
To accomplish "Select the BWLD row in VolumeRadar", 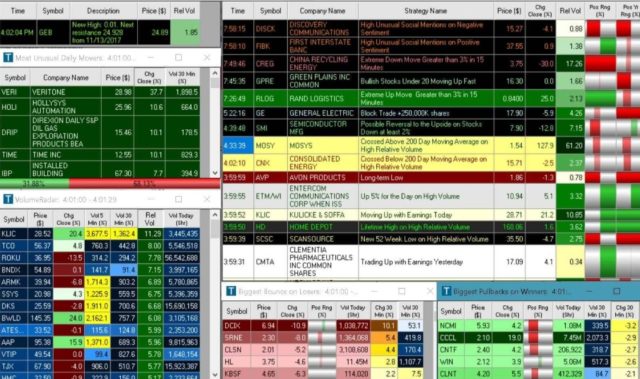I will 100,318.
